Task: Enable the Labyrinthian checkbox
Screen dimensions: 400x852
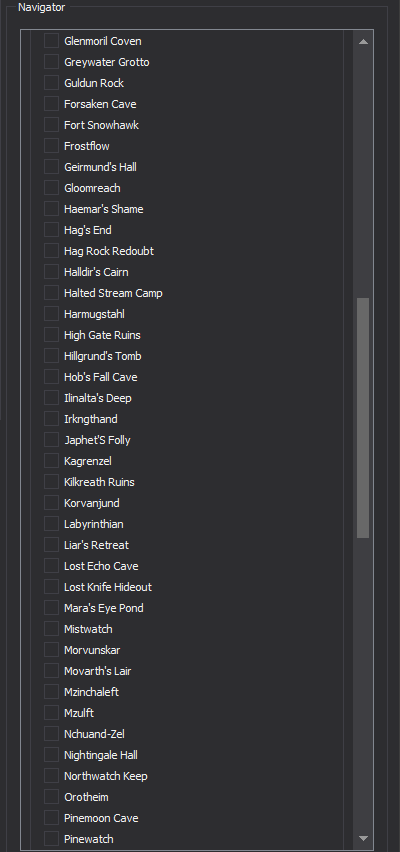Action: tap(52, 524)
